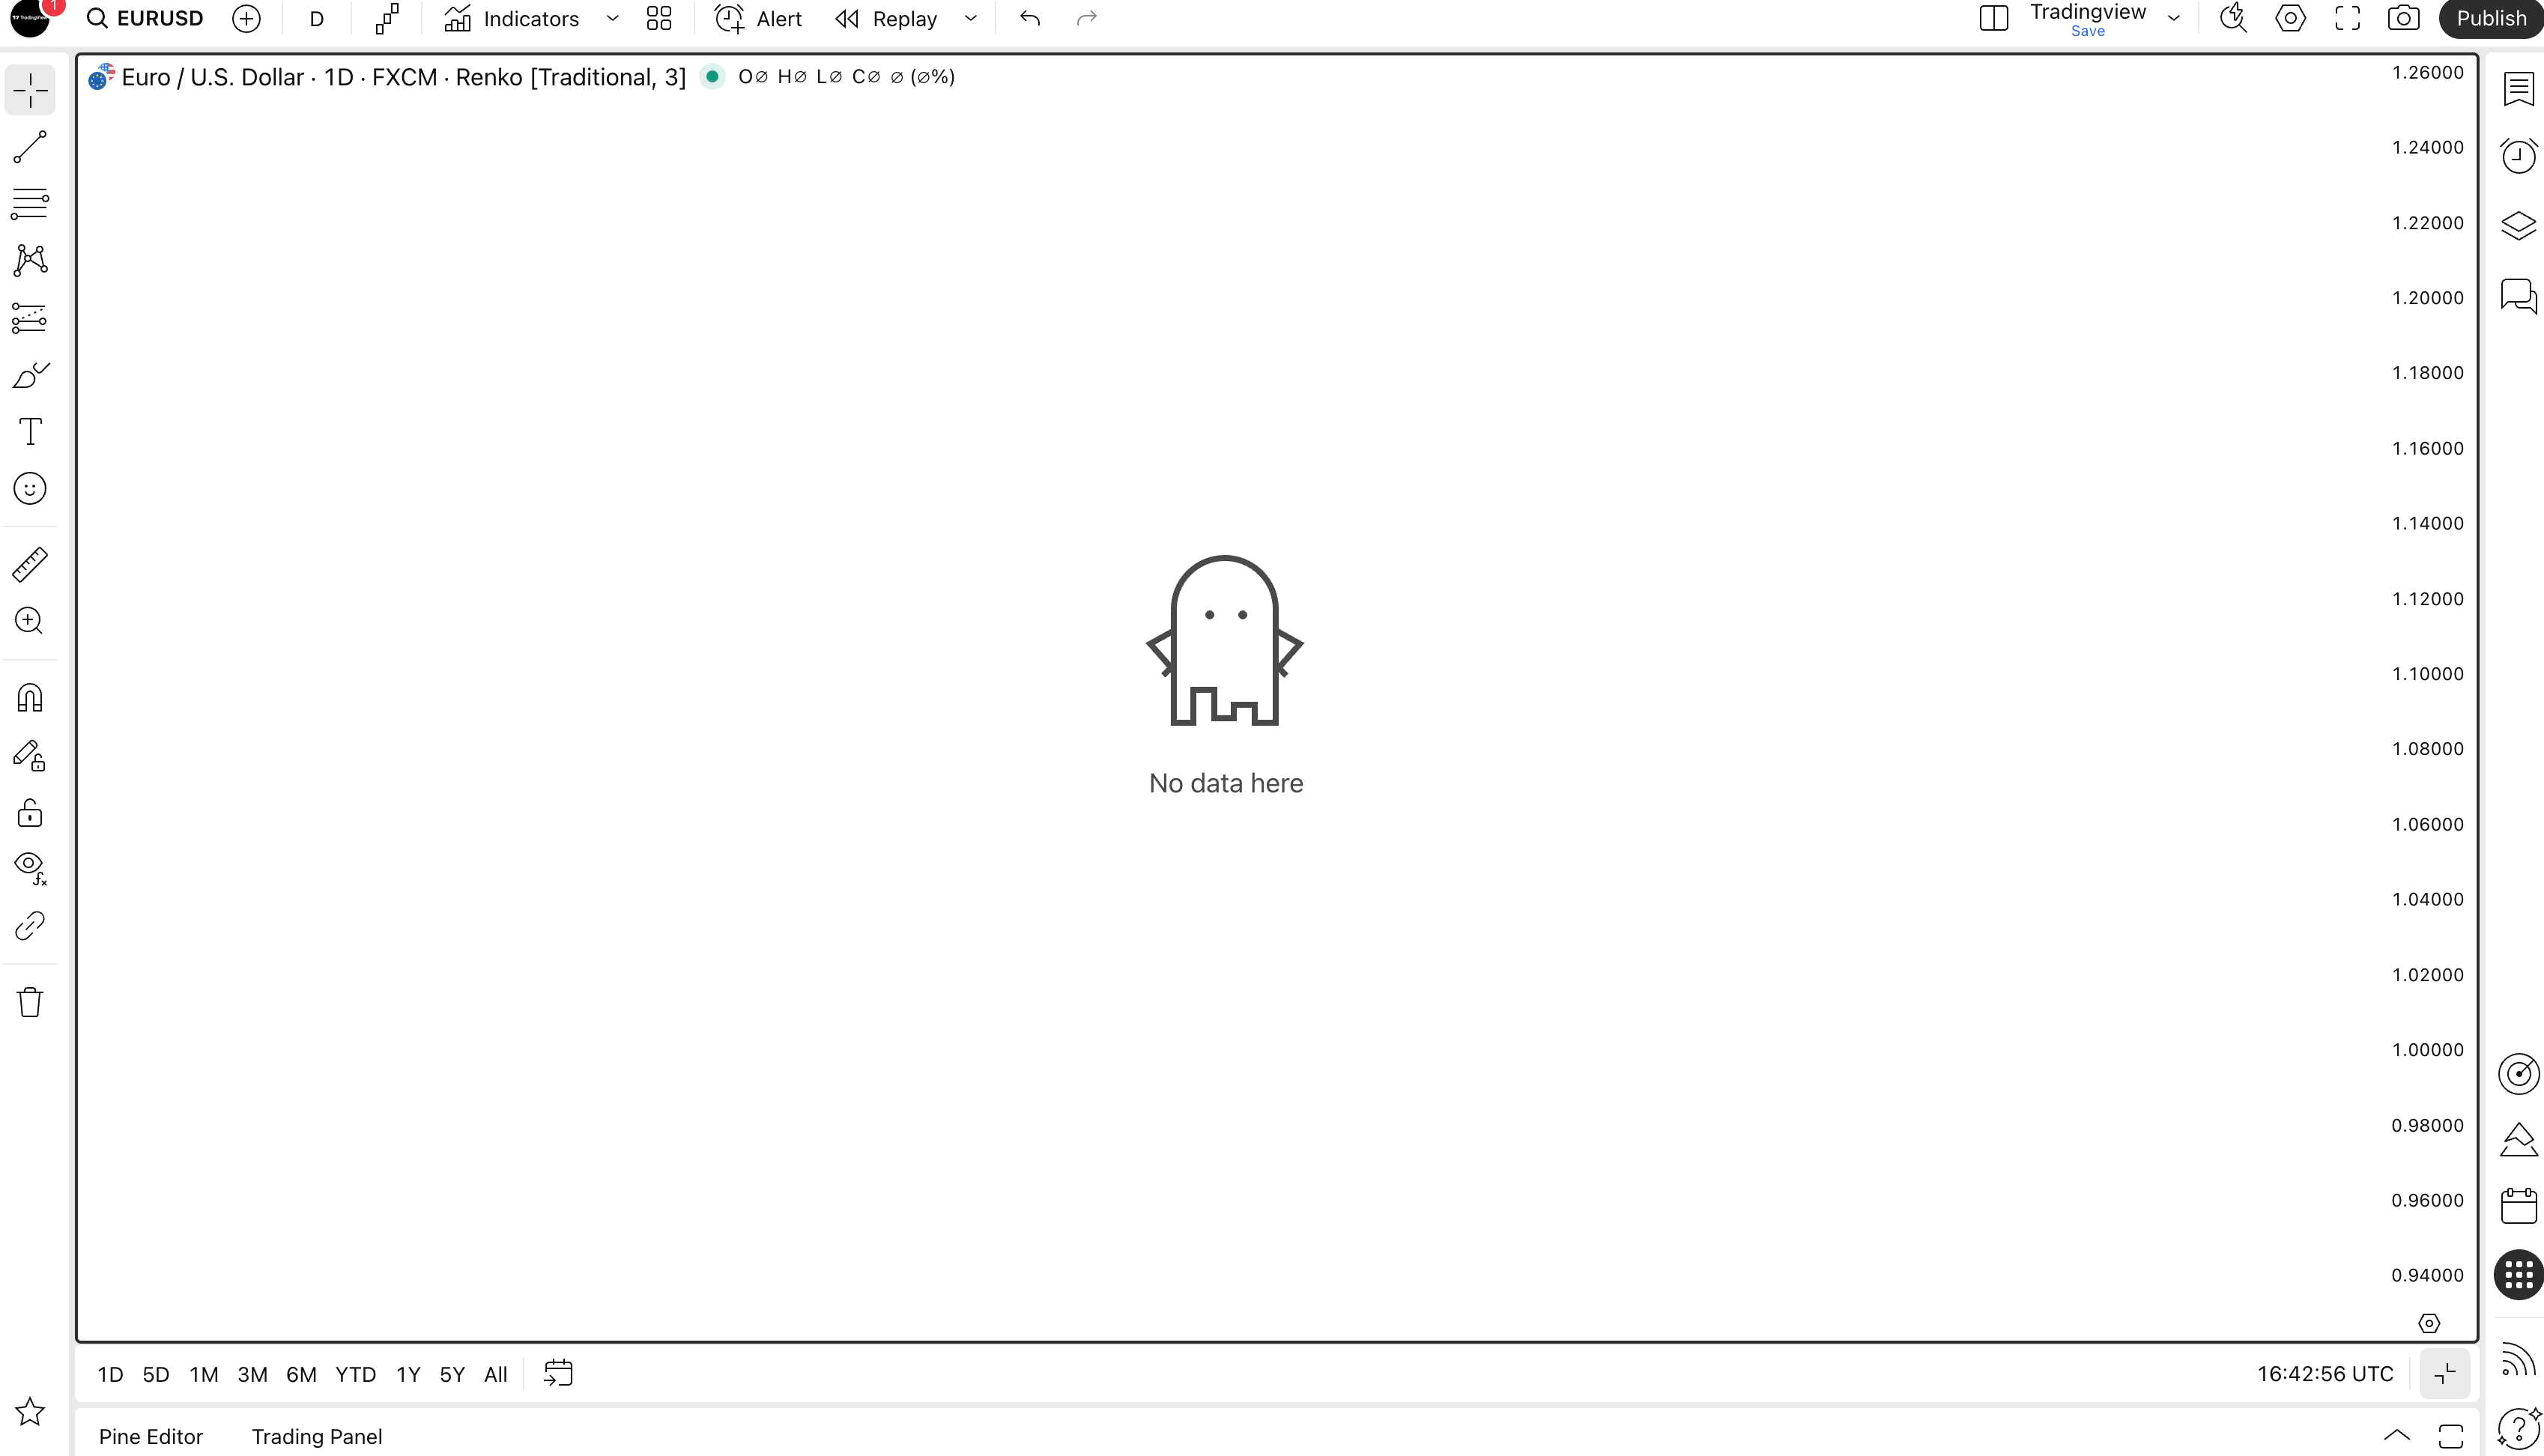
Task: Open the Replay options dropdown arrow
Action: pyautogui.click(x=970, y=18)
